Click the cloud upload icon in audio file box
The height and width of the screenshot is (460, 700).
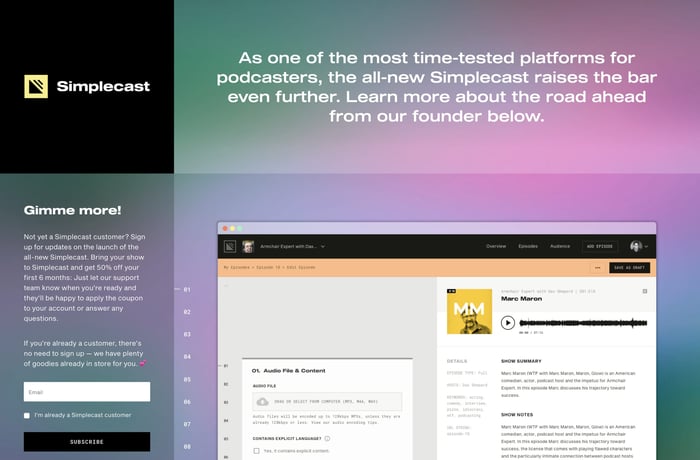pos(262,402)
